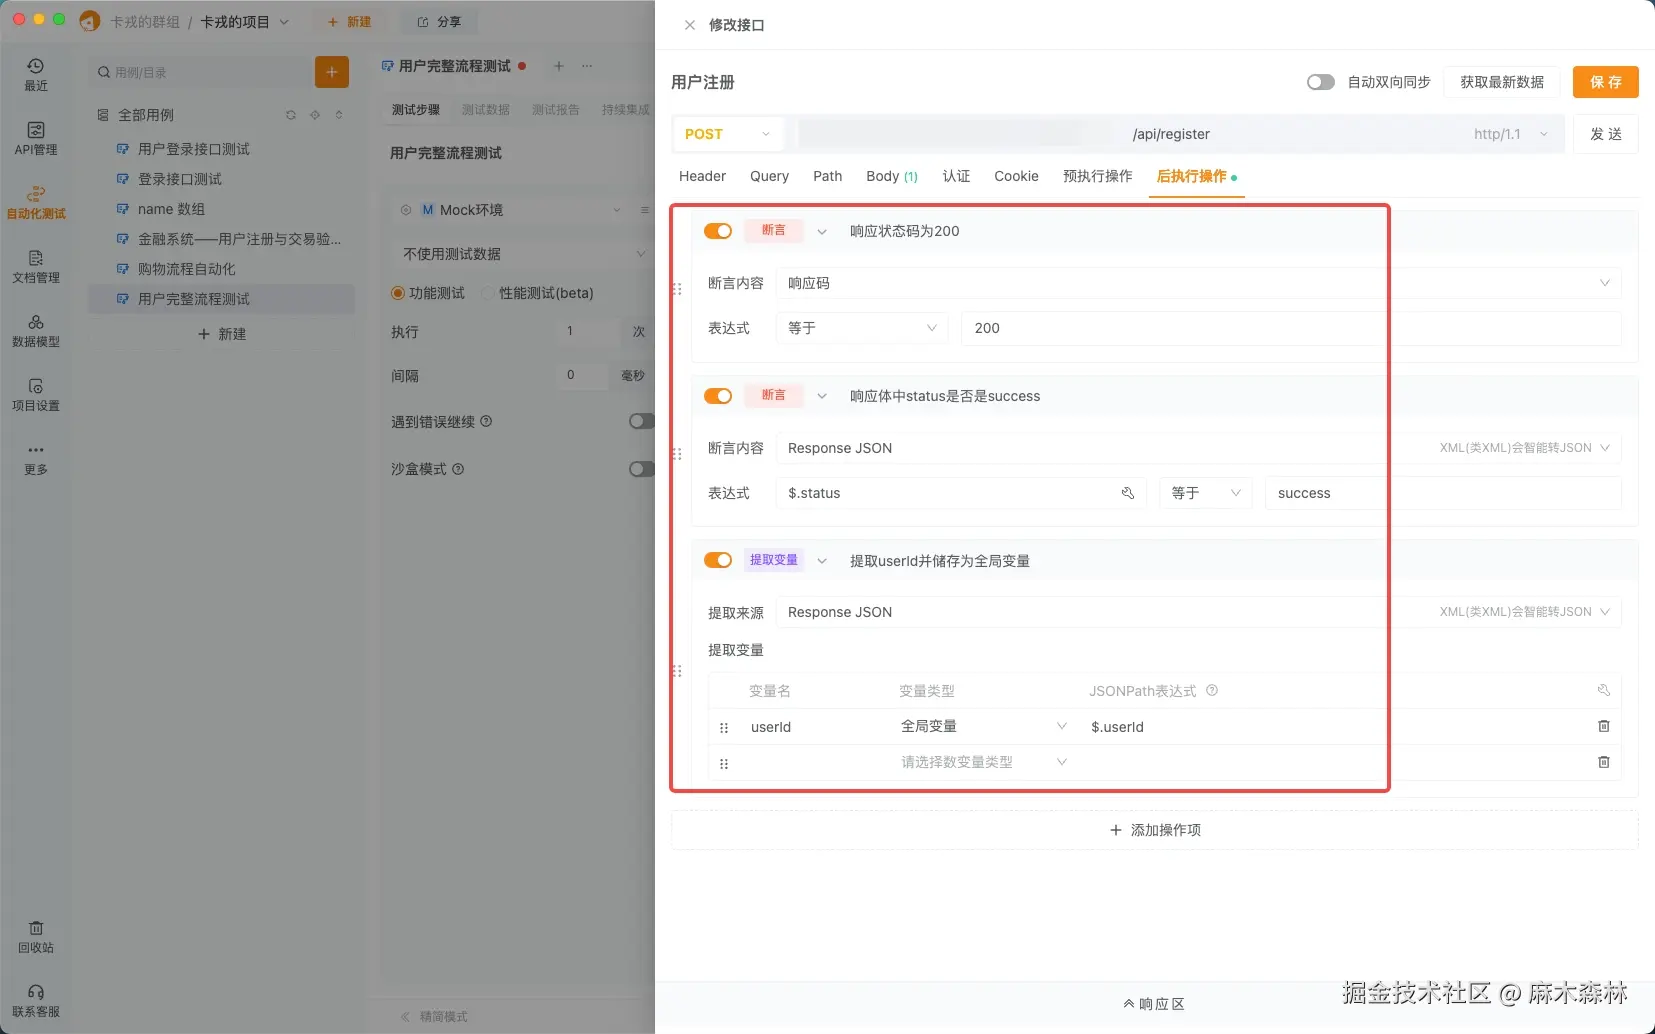Click the JSONPath表达式 help question icon
This screenshot has width=1655, height=1034.
click(1212, 690)
